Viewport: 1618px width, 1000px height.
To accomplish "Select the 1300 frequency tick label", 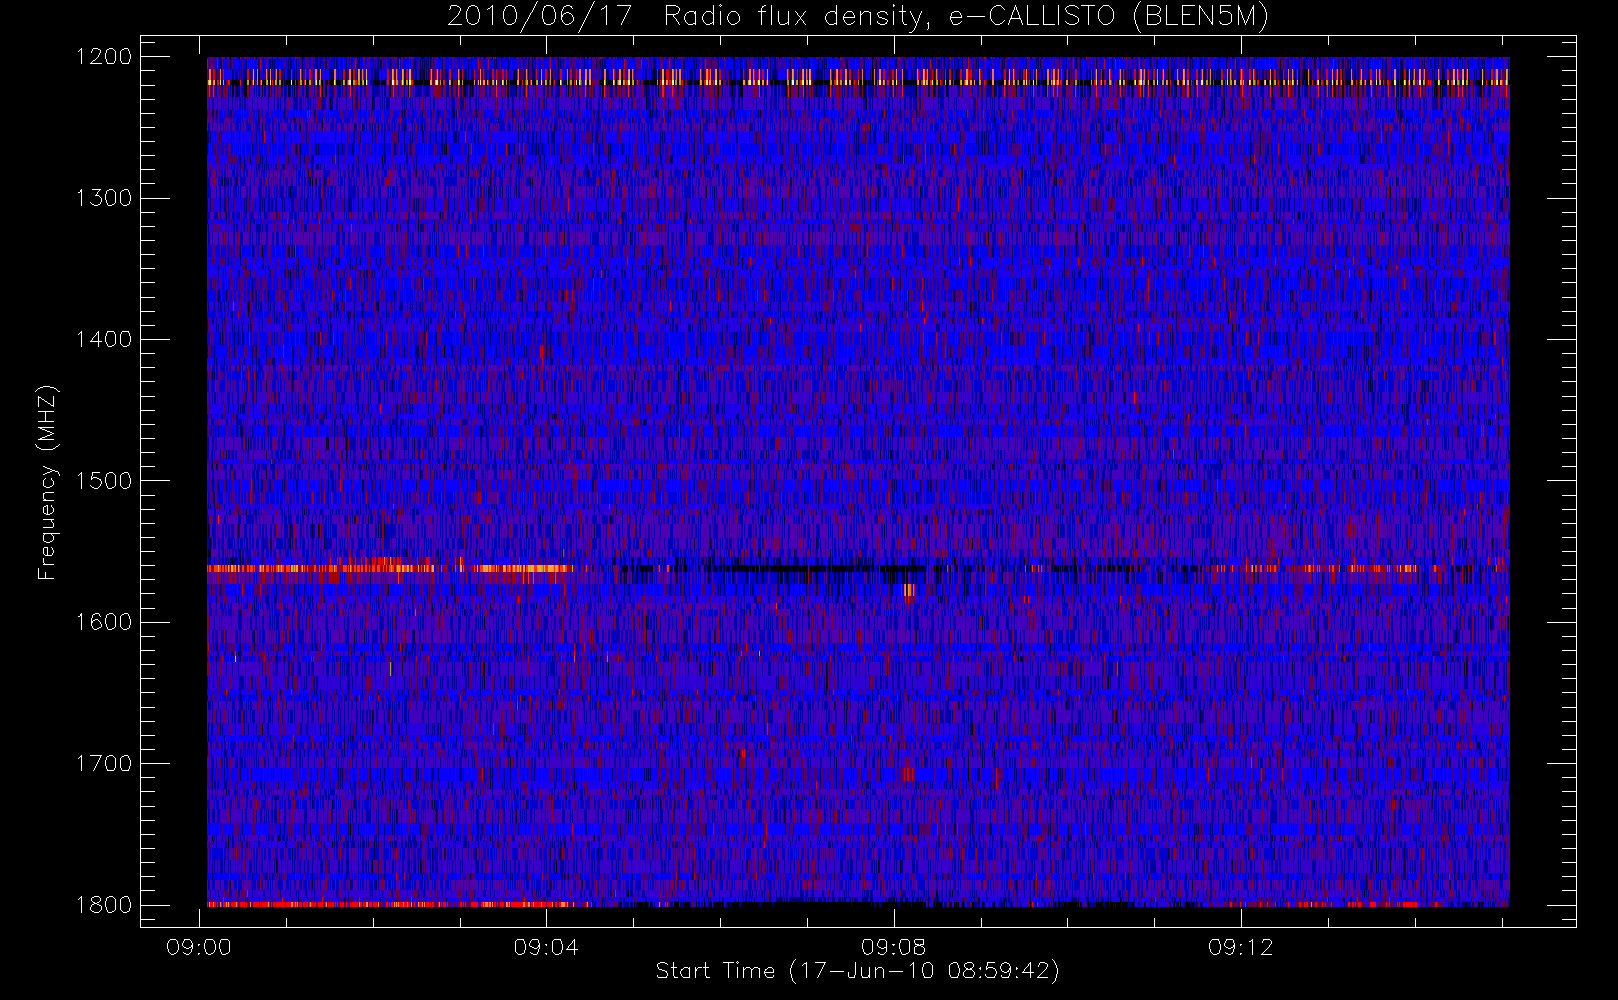I will [104, 198].
